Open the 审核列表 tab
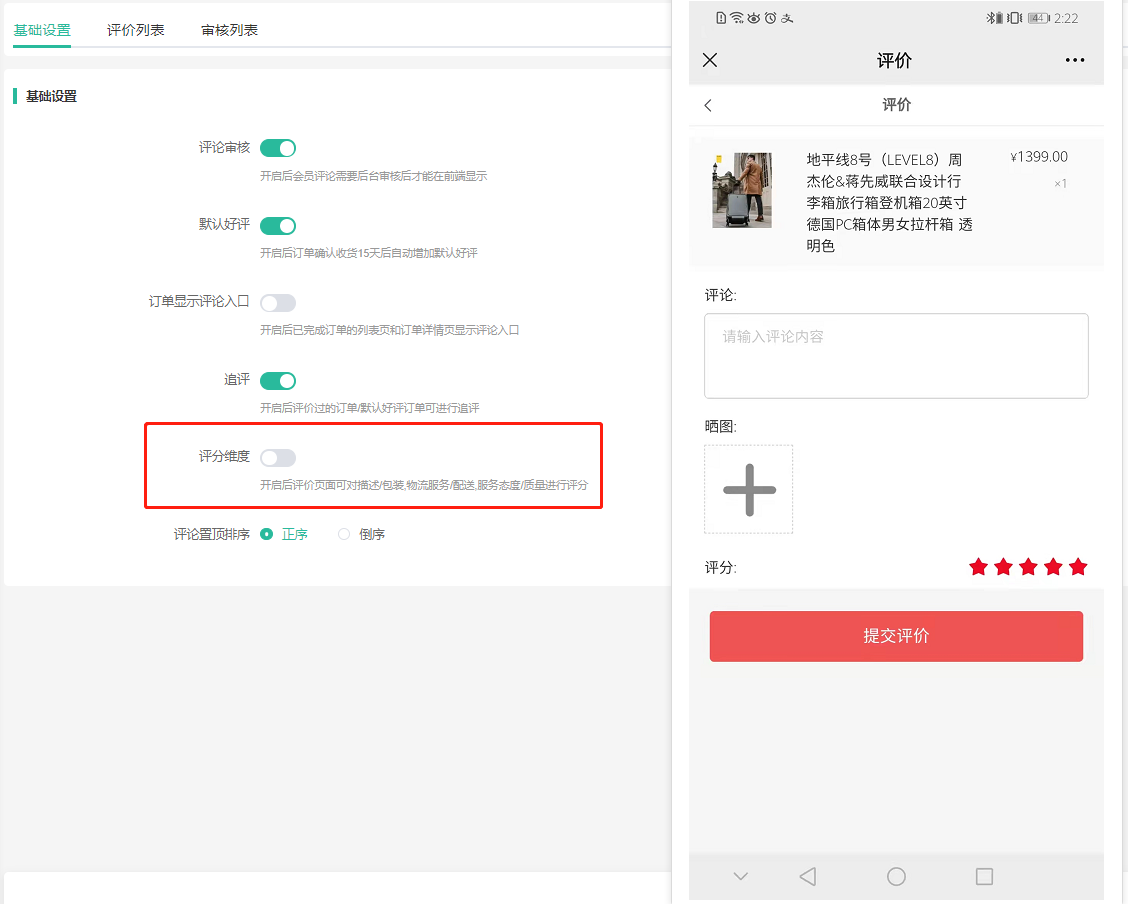 click(x=229, y=30)
